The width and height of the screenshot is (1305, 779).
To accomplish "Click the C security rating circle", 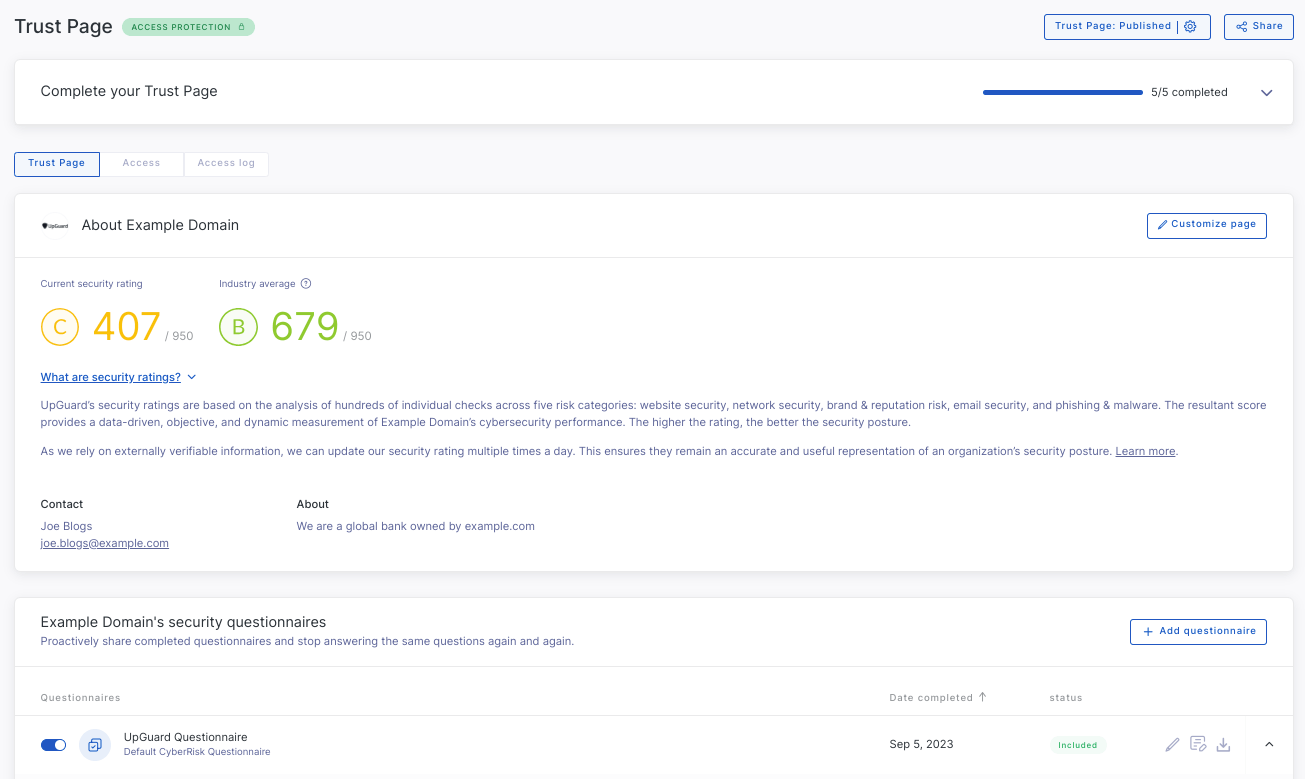I will pyautogui.click(x=60, y=326).
